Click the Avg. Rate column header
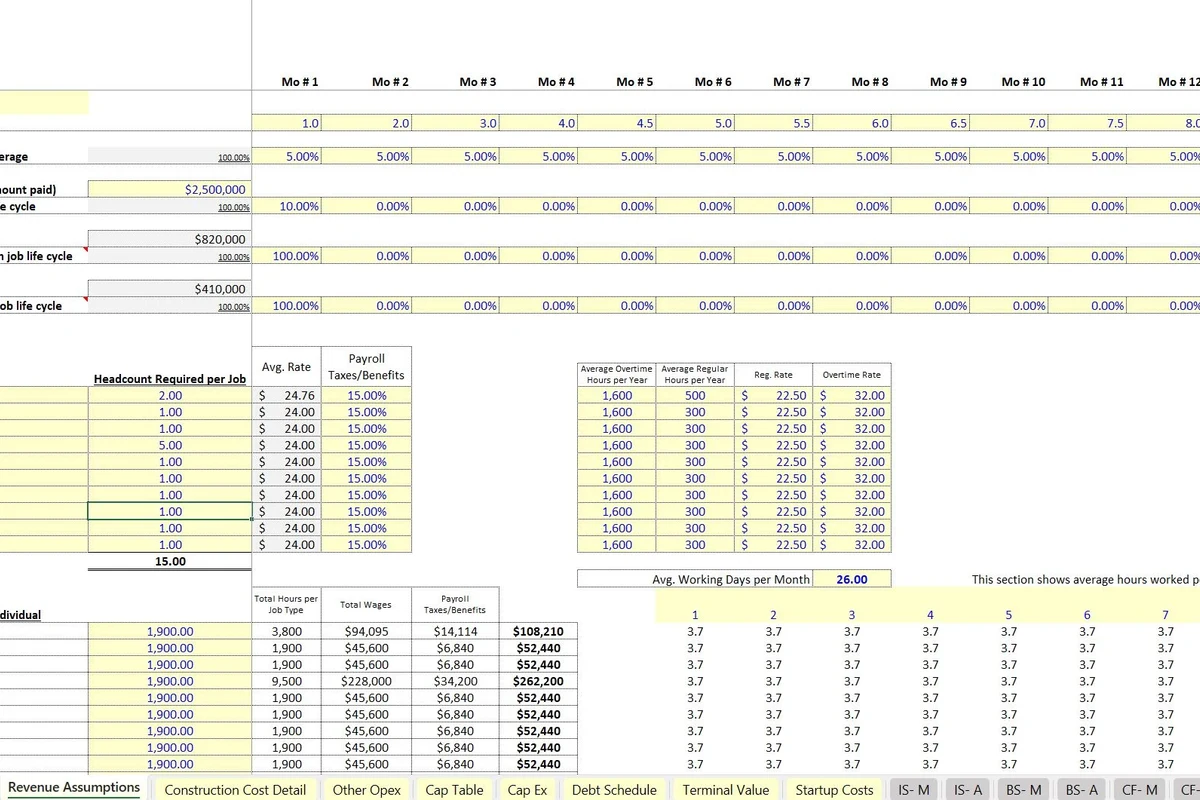1200x800 pixels. 286,367
